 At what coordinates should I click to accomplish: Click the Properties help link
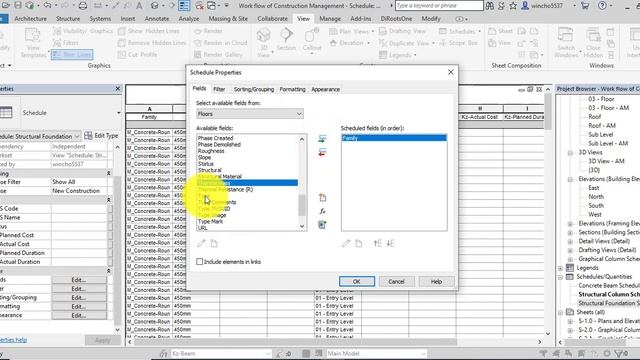13,340
